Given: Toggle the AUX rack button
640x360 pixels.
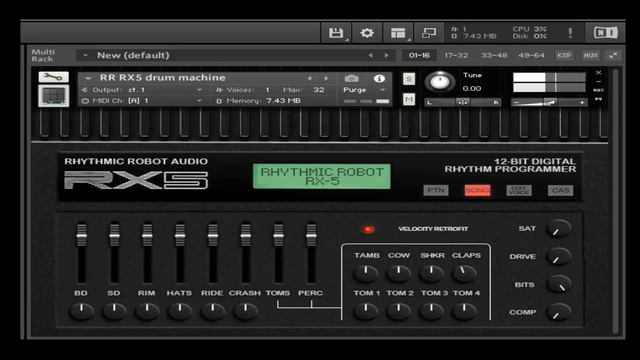Looking at the screenshot, I should 591,56.
